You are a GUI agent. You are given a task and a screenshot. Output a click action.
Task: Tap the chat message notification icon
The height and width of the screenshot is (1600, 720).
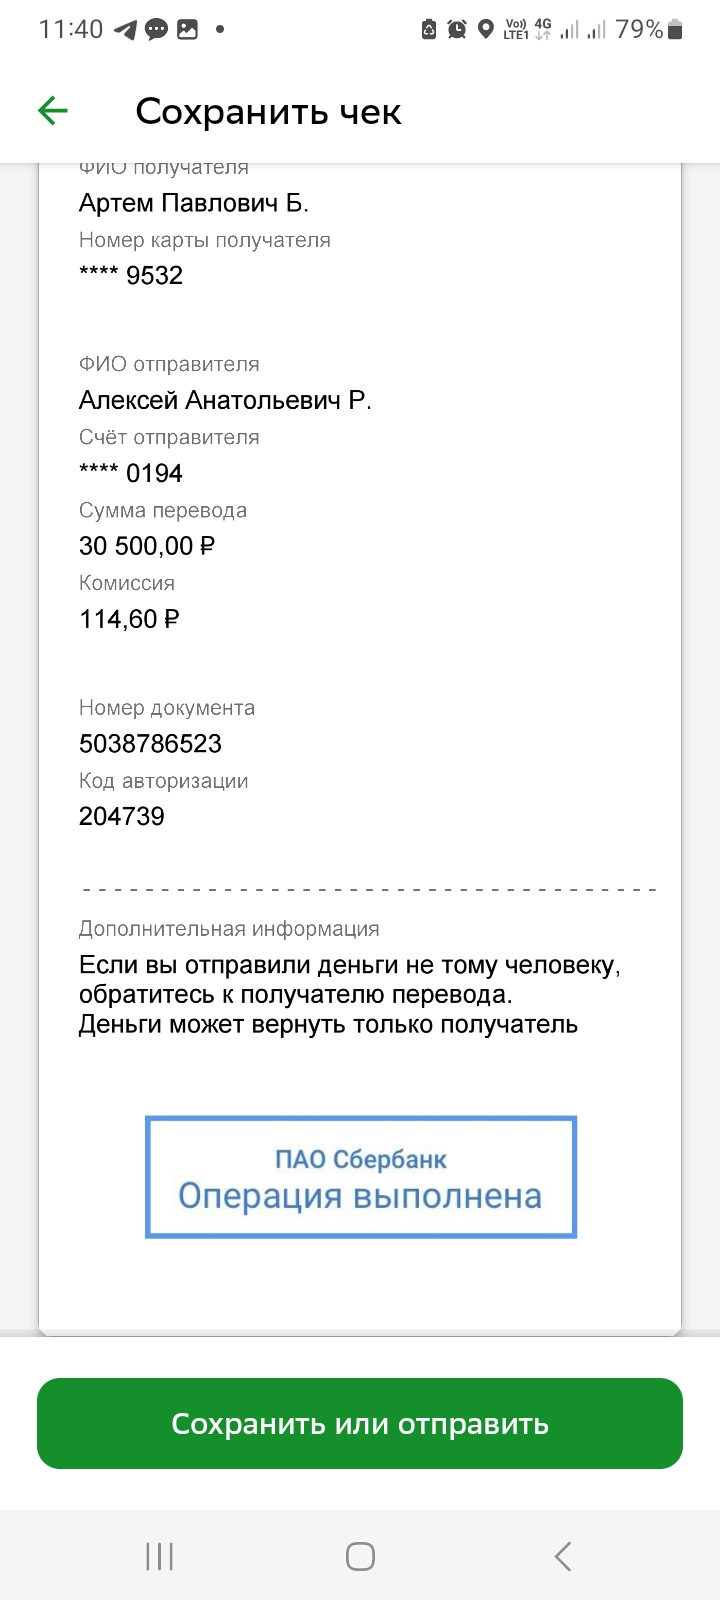[156, 30]
